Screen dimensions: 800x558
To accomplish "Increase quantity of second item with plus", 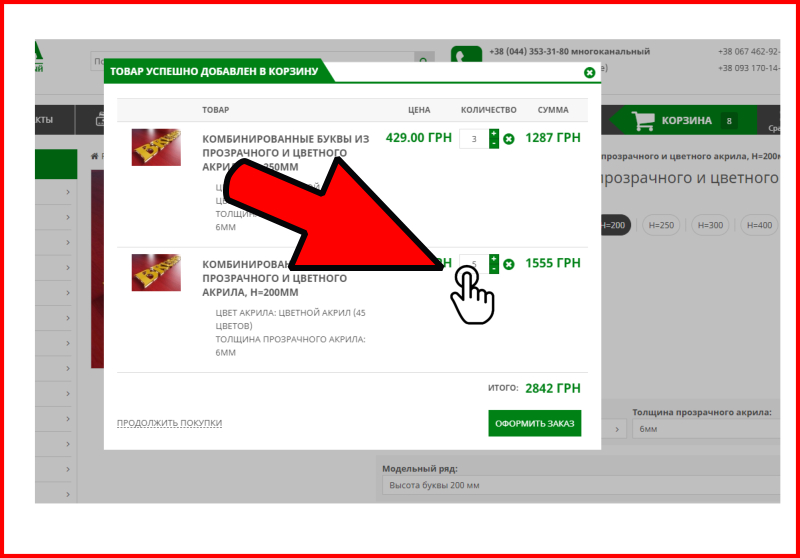I will 494,259.
